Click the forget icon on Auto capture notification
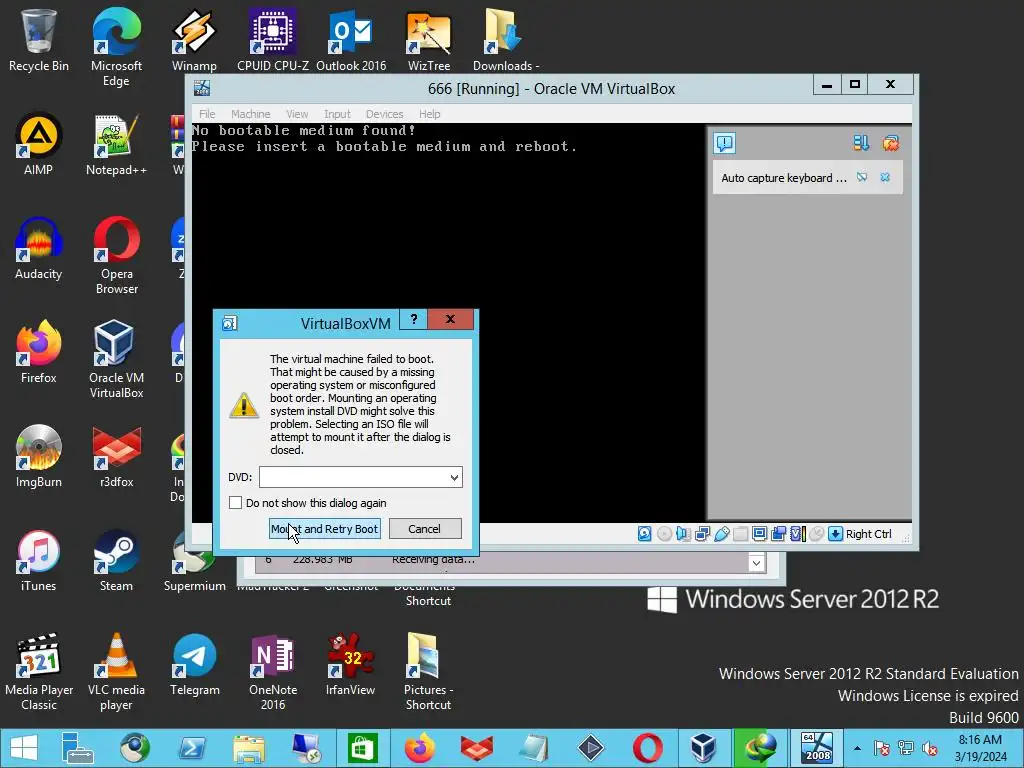 pos(862,178)
